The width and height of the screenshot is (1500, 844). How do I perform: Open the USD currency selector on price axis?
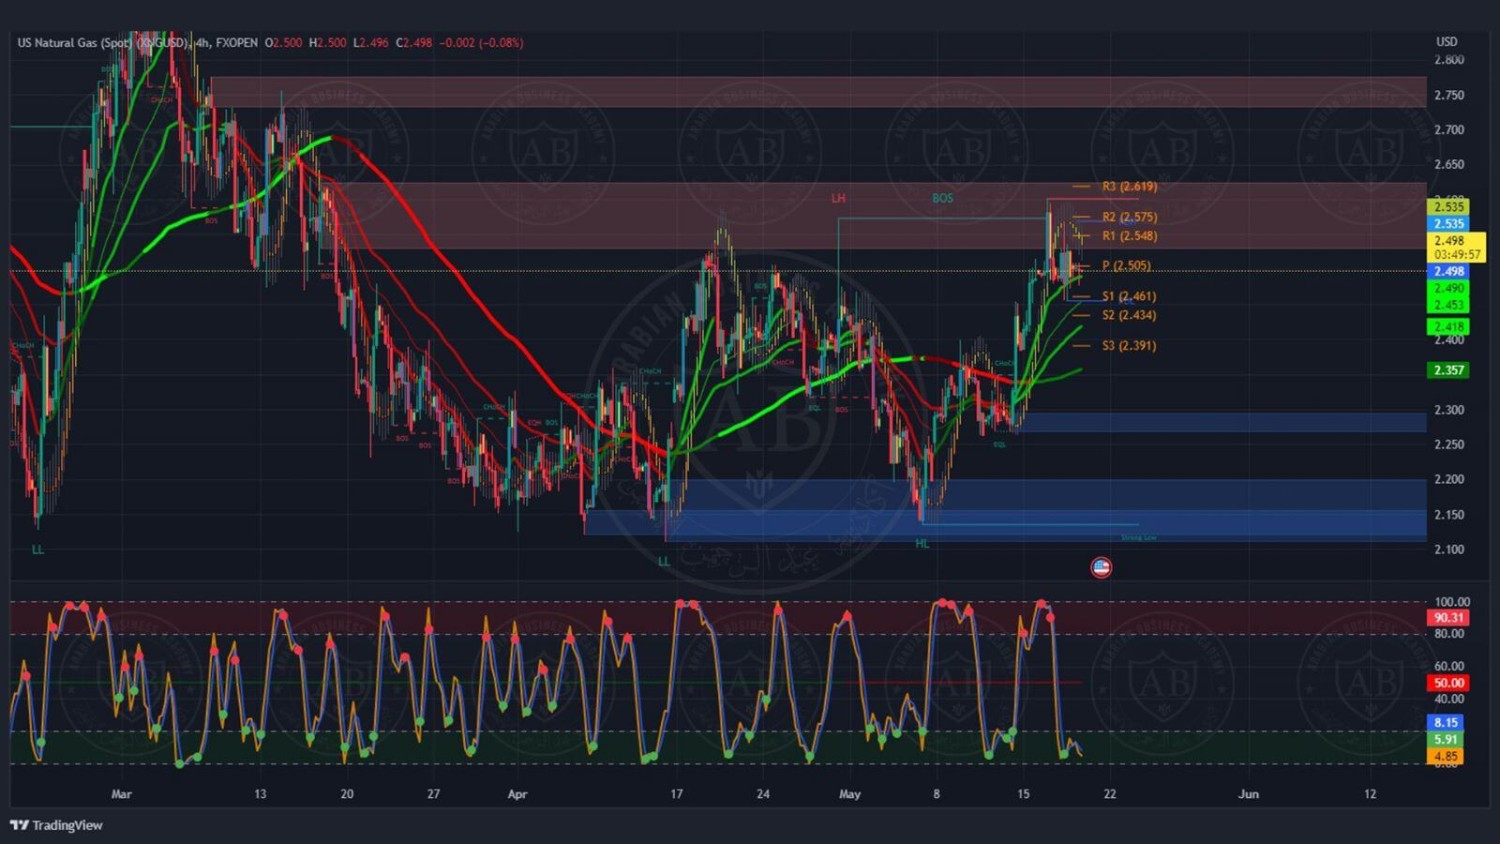[x=1446, y=42]
